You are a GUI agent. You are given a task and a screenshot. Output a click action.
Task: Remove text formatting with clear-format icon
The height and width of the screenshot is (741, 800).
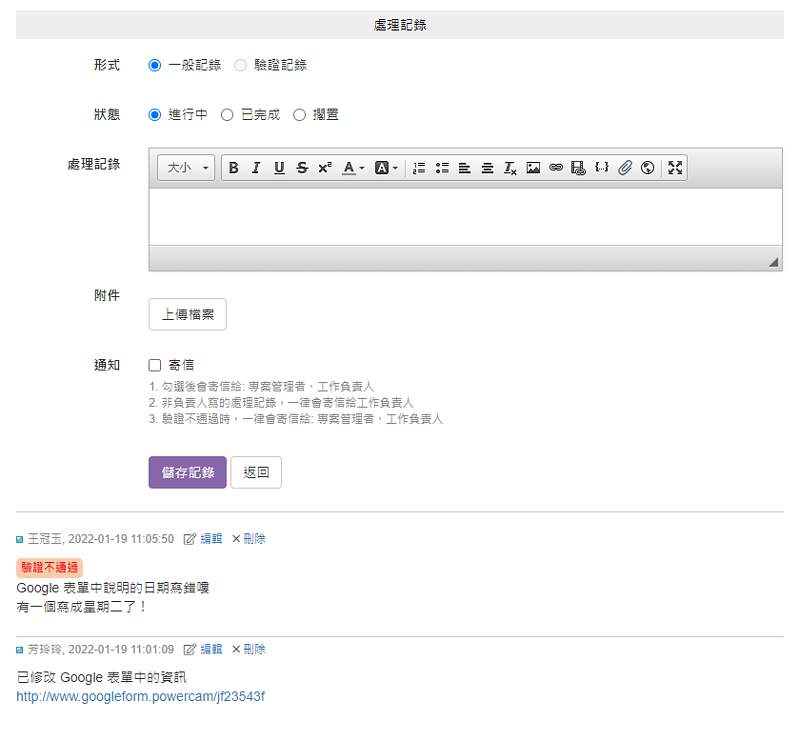point(510,168)
